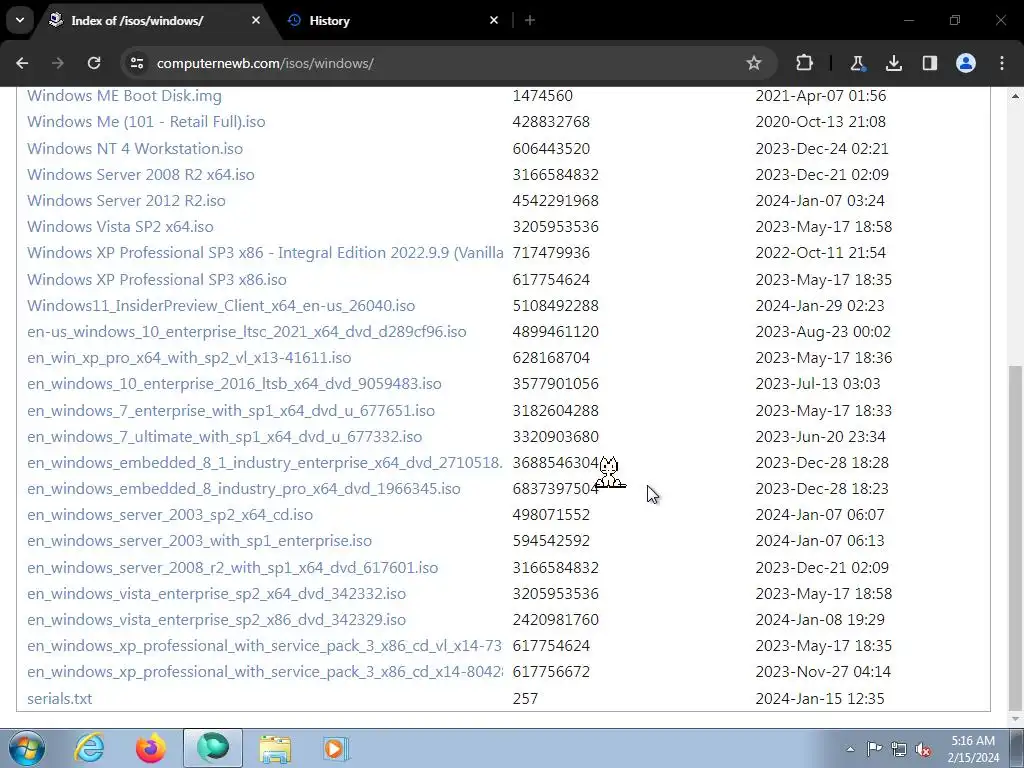Open network status tray icon
Screen dimensions: 1024x768
click(899, 749)
